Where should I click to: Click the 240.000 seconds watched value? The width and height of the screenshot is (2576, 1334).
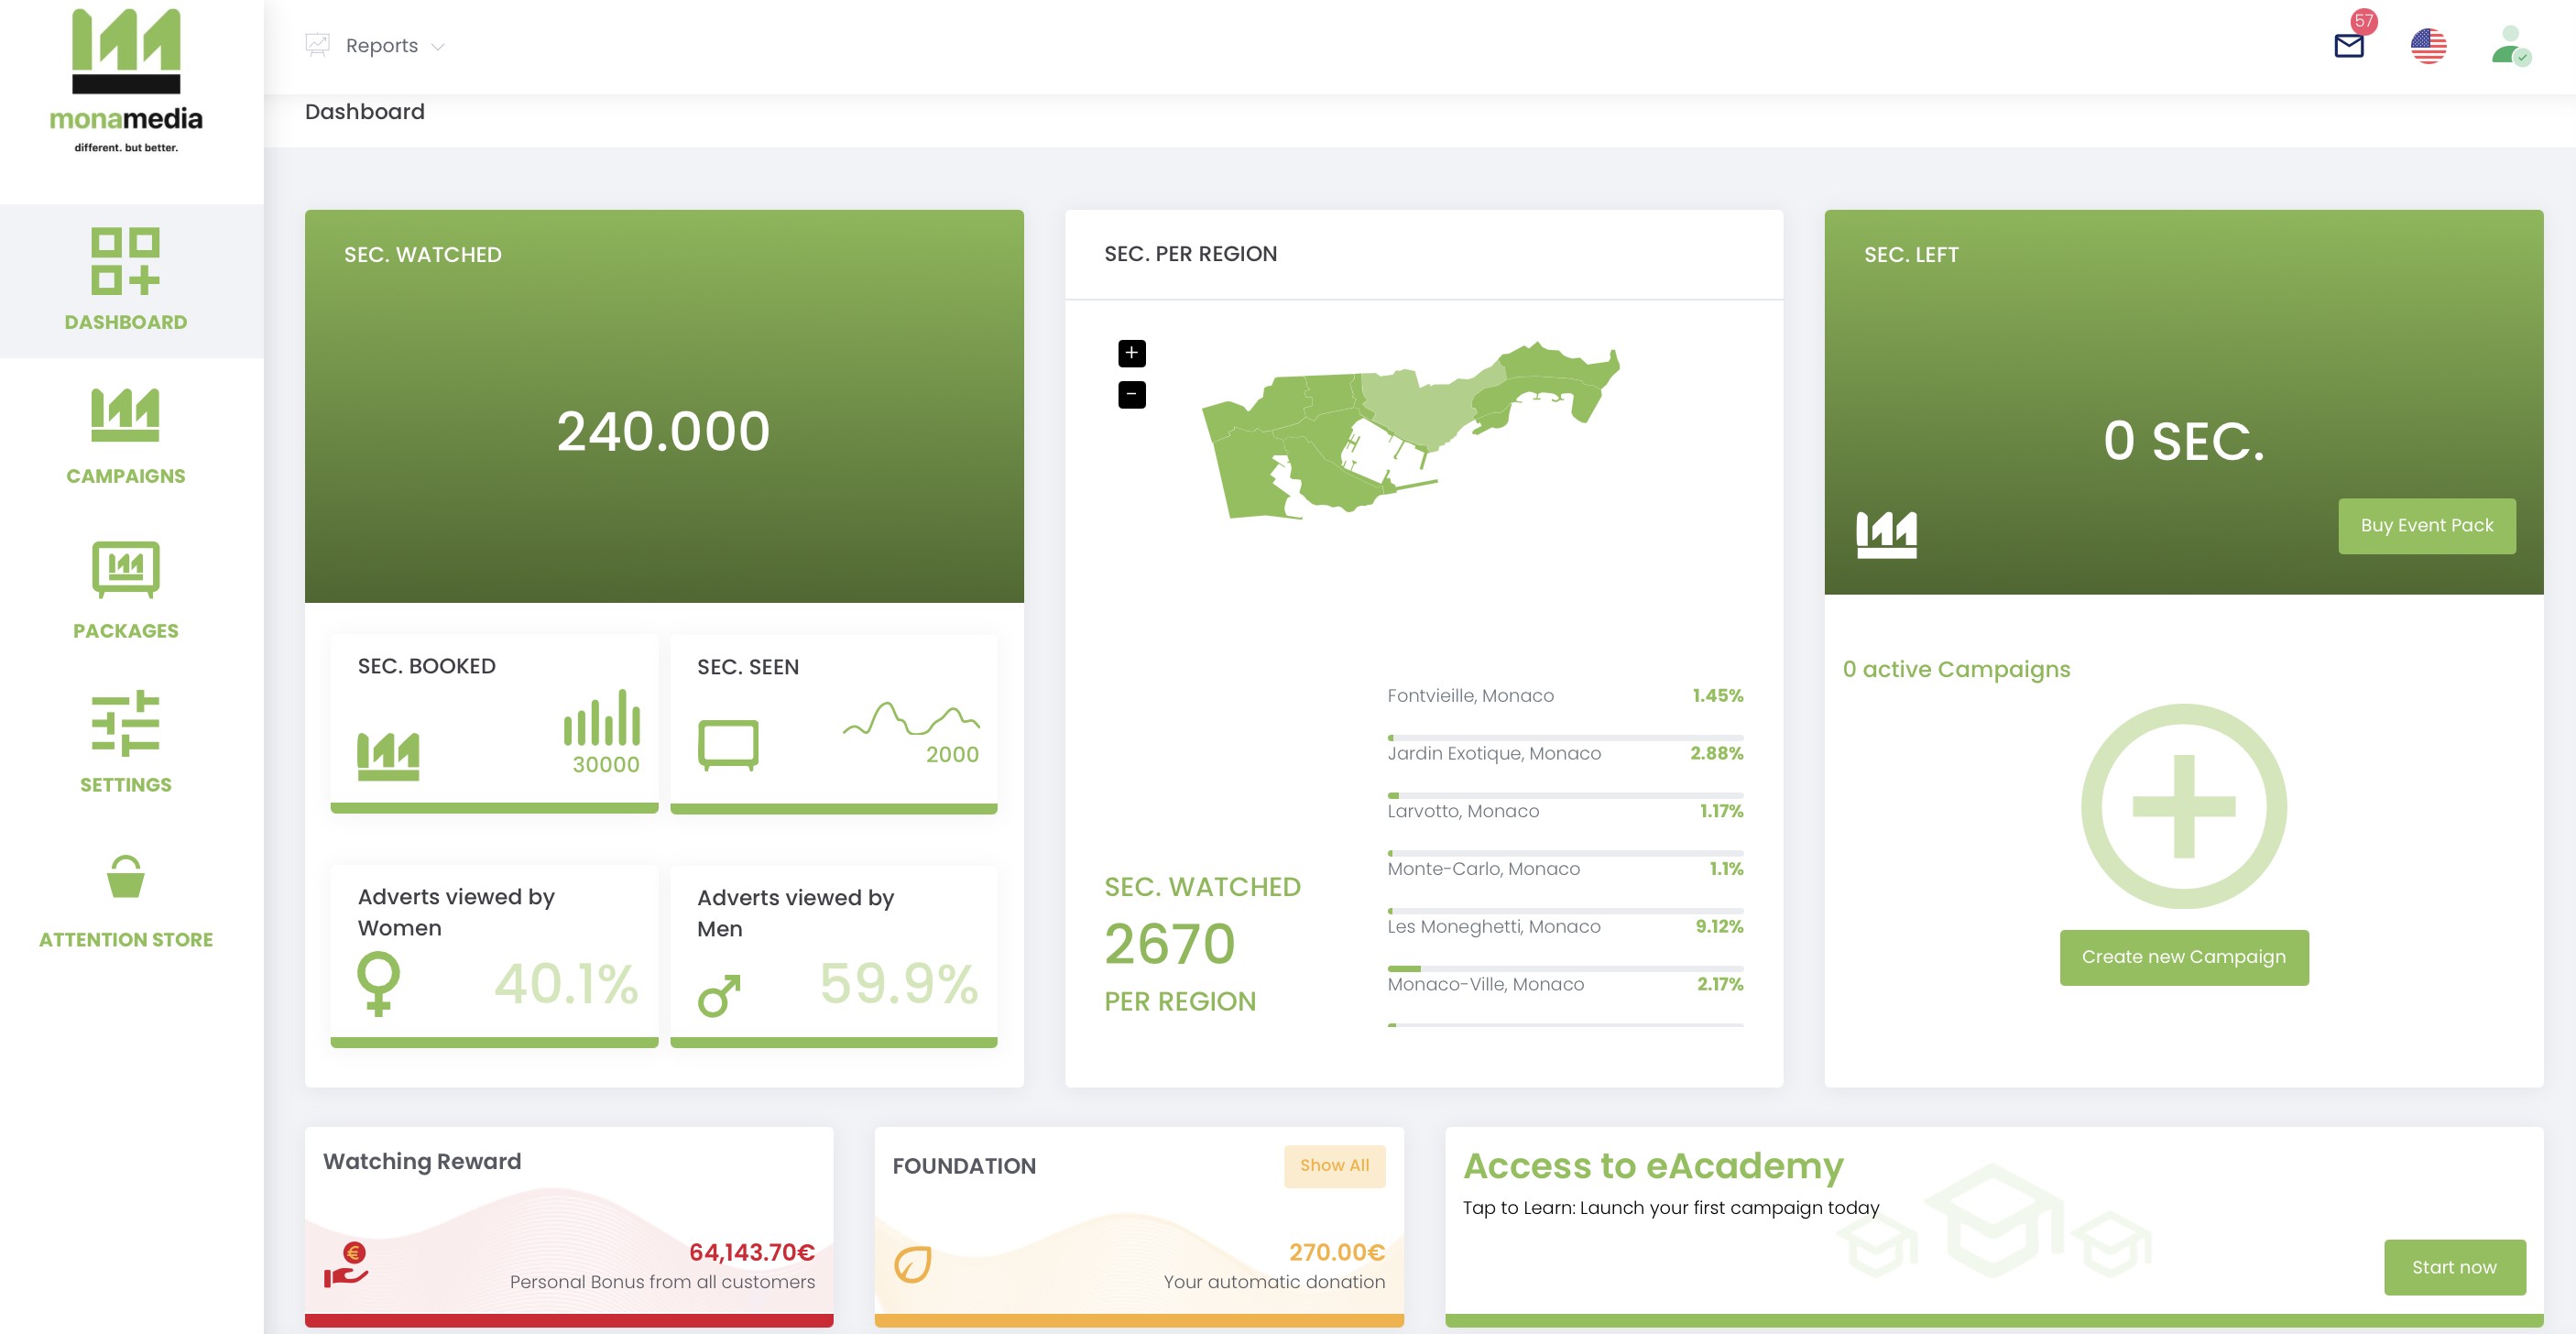tap(663, 431)
